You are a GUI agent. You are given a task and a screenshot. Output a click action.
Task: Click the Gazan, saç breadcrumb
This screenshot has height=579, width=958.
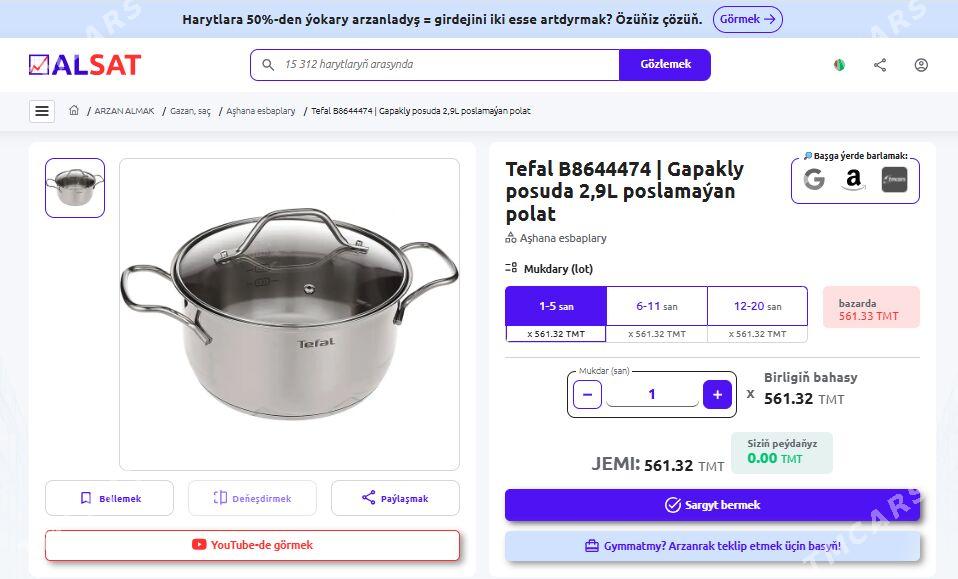pos(190,111)
